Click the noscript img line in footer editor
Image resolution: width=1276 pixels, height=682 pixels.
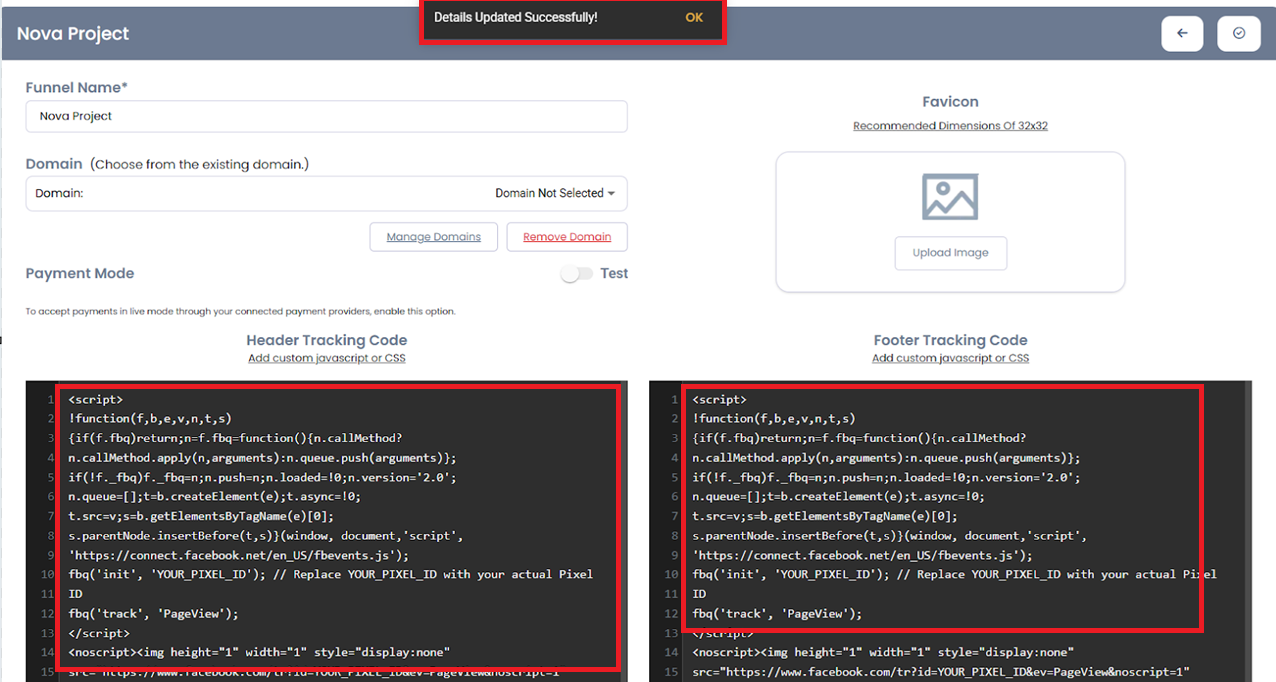tap(882, 652)
